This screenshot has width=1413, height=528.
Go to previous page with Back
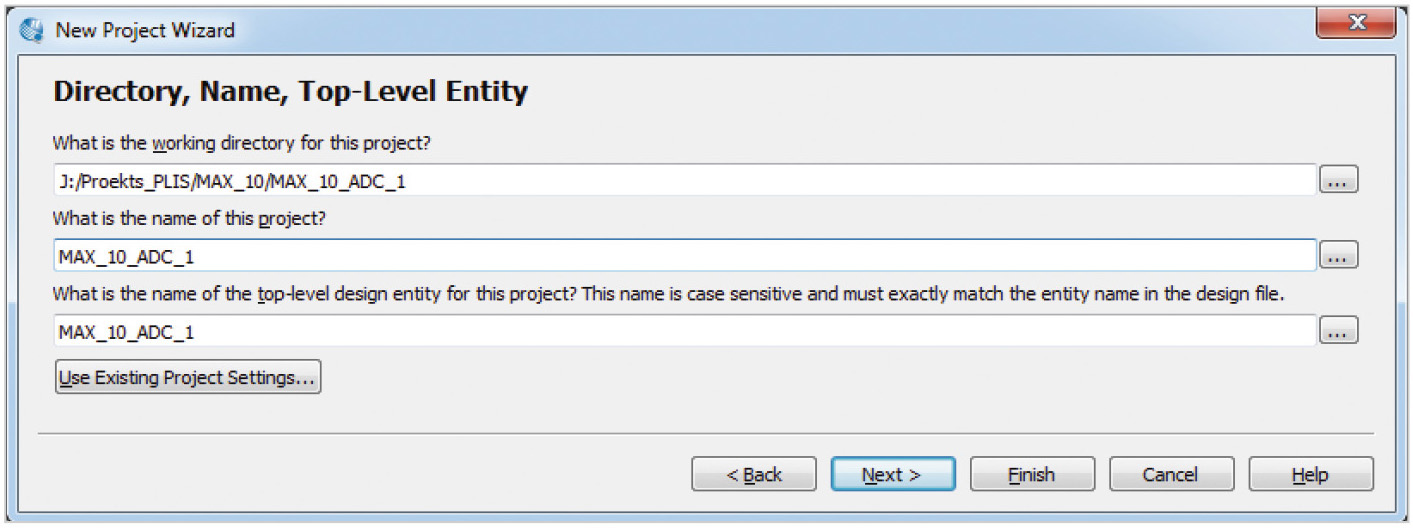[754, 475]
